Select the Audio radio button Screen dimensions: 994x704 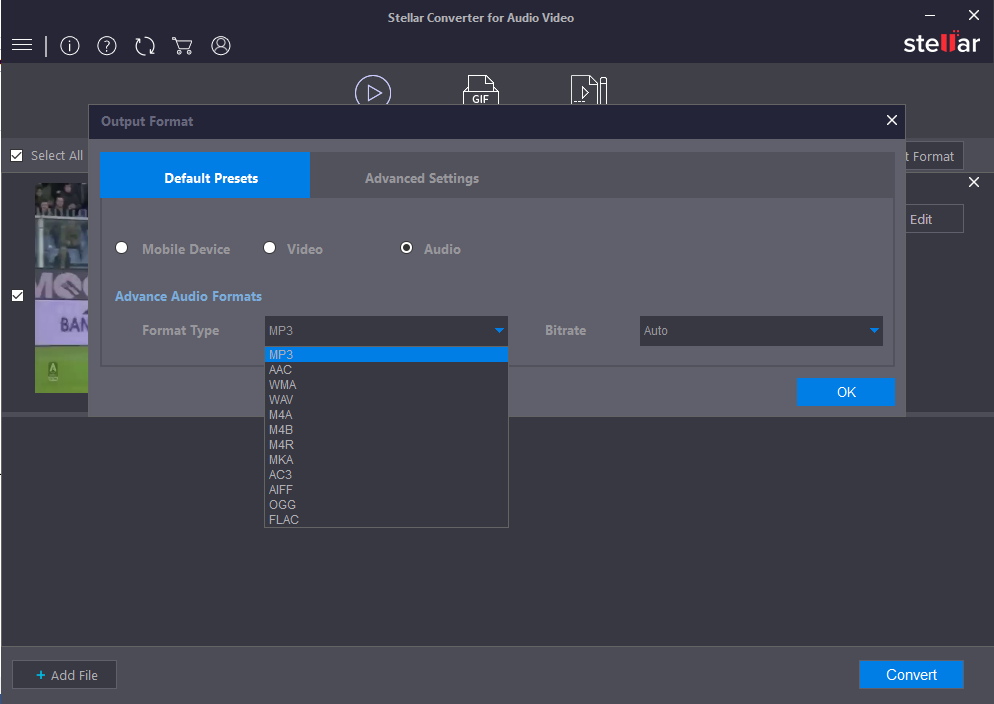click(x=406, y=248)
